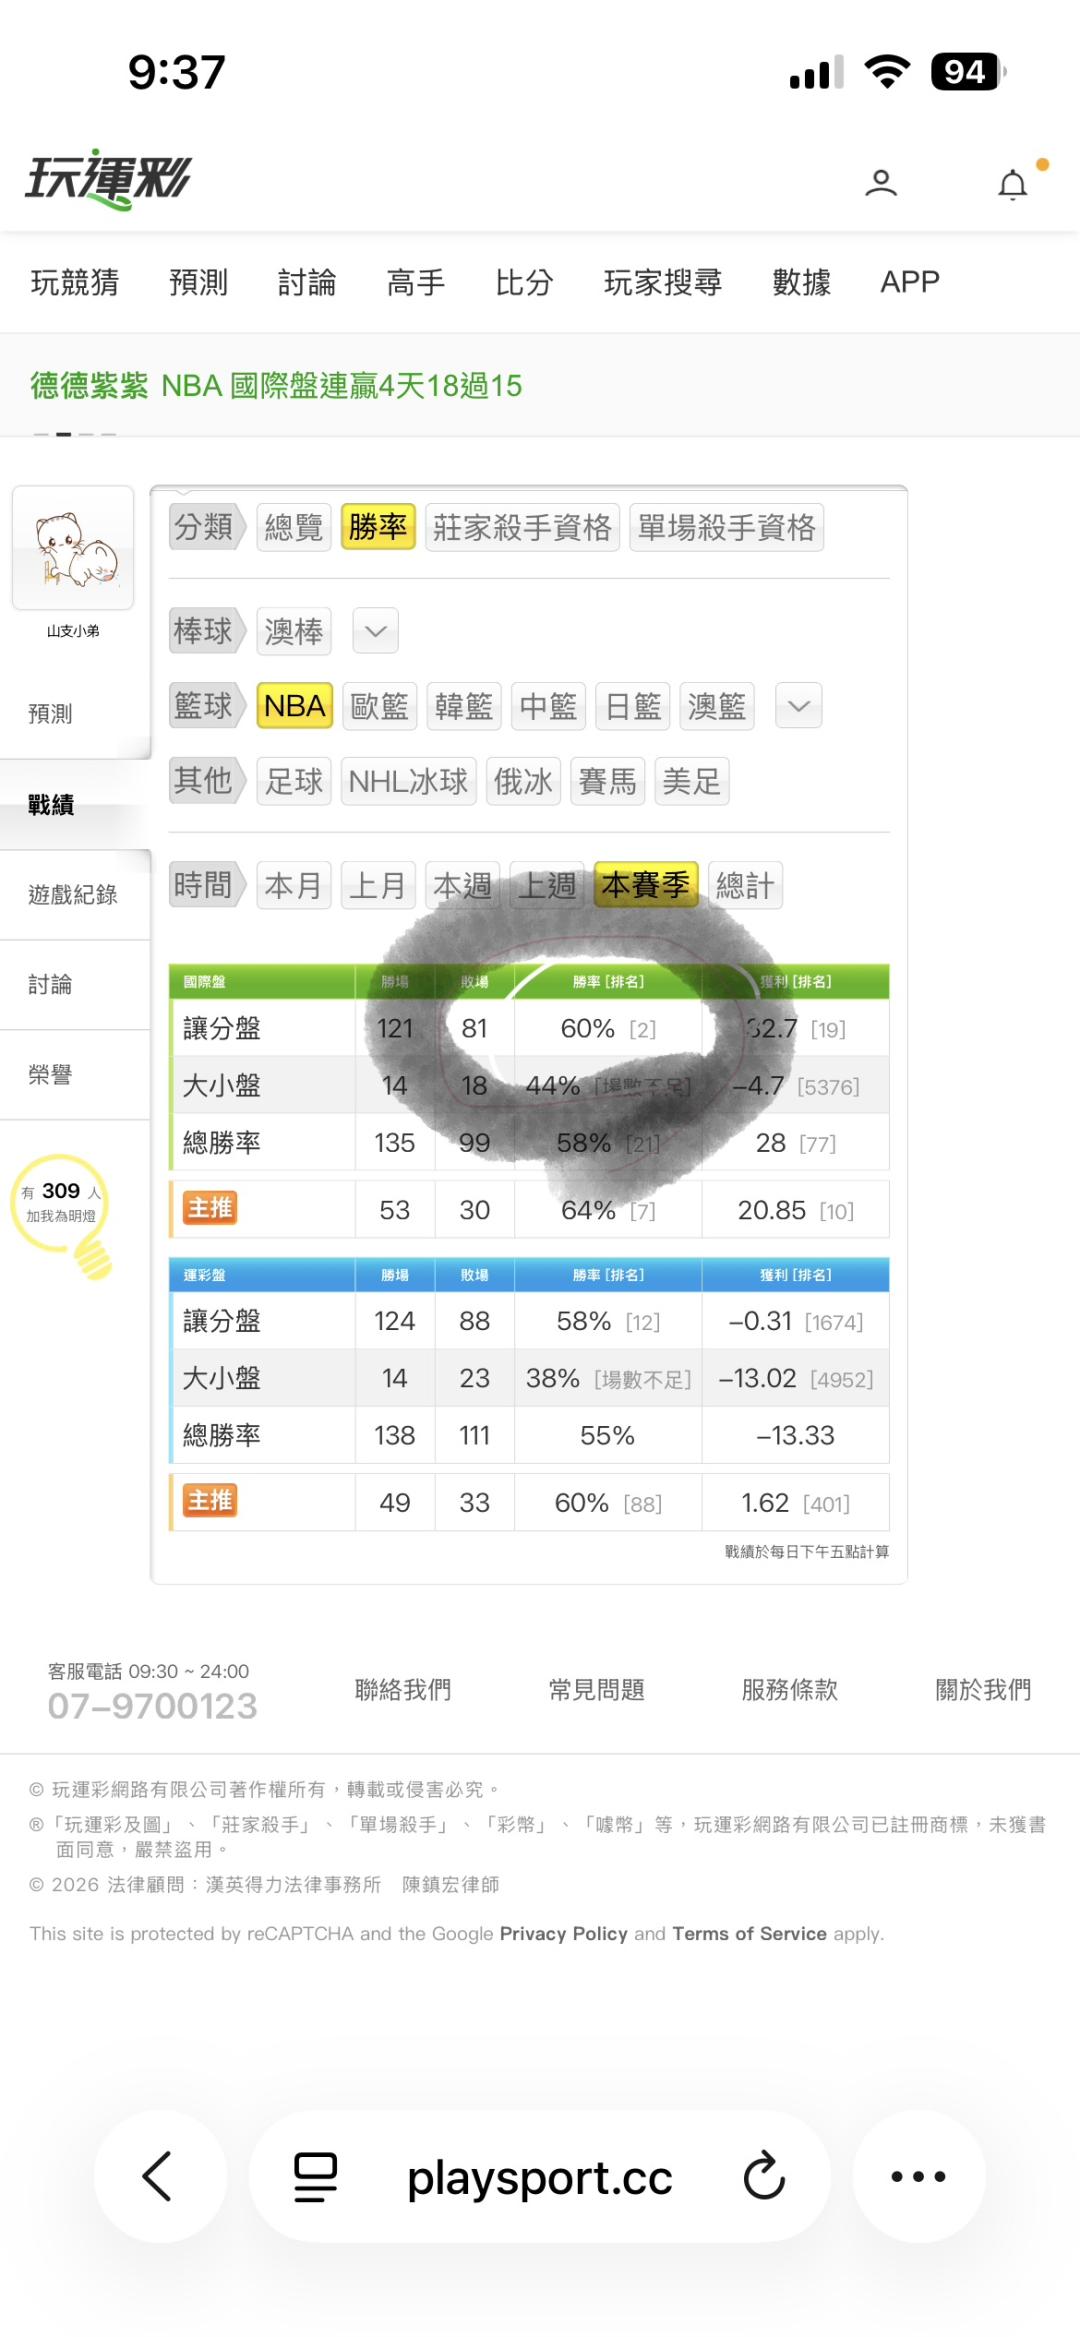This screenshot has height=2337, width=1080.
Task: Open the 德德紫紫 NBA winning streak banner
Action: coord(276,386)
